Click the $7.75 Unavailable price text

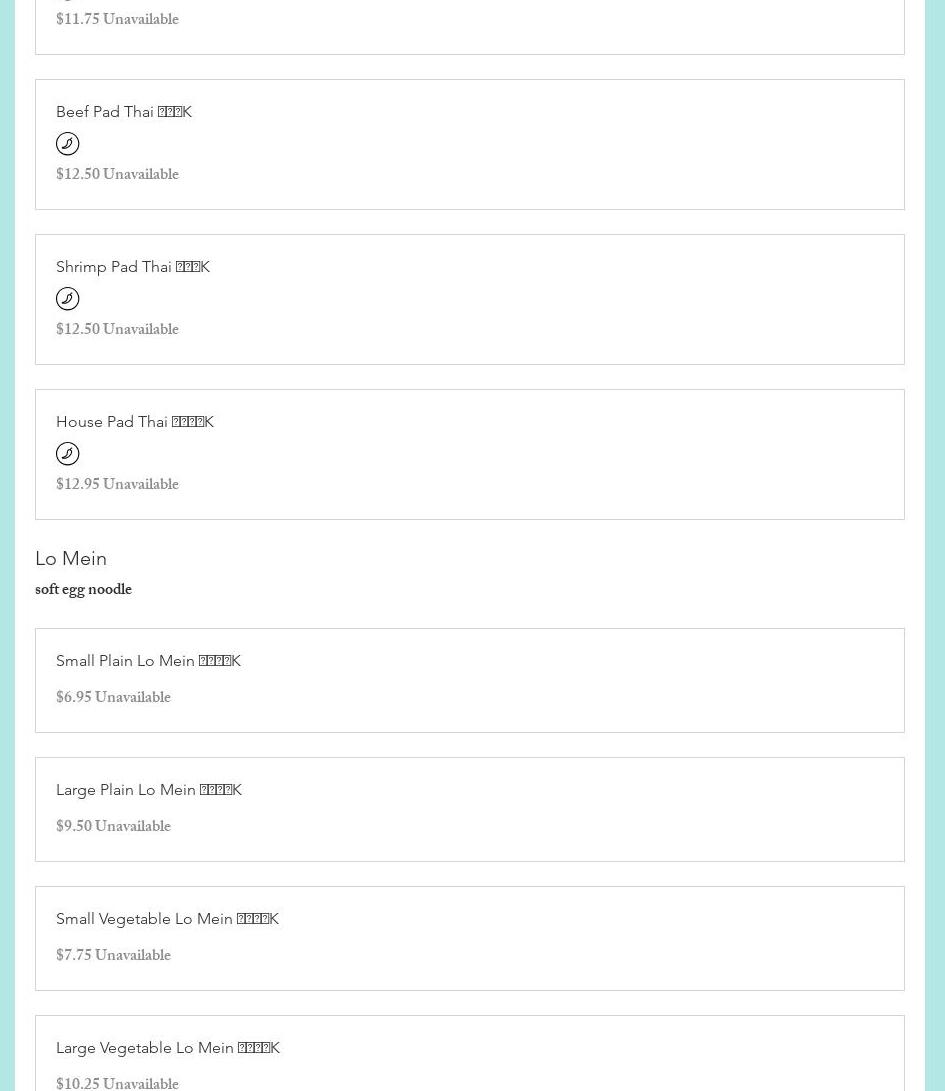pos(113,955)
